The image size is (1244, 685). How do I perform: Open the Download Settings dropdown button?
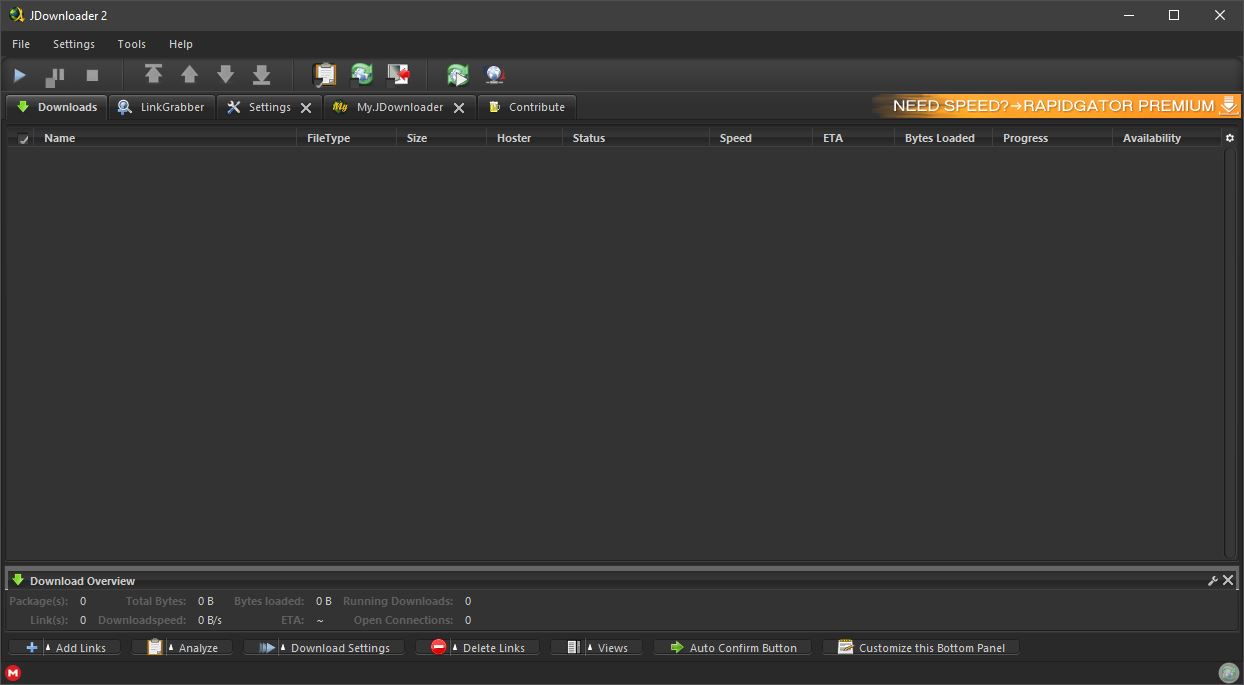point(324,647)
